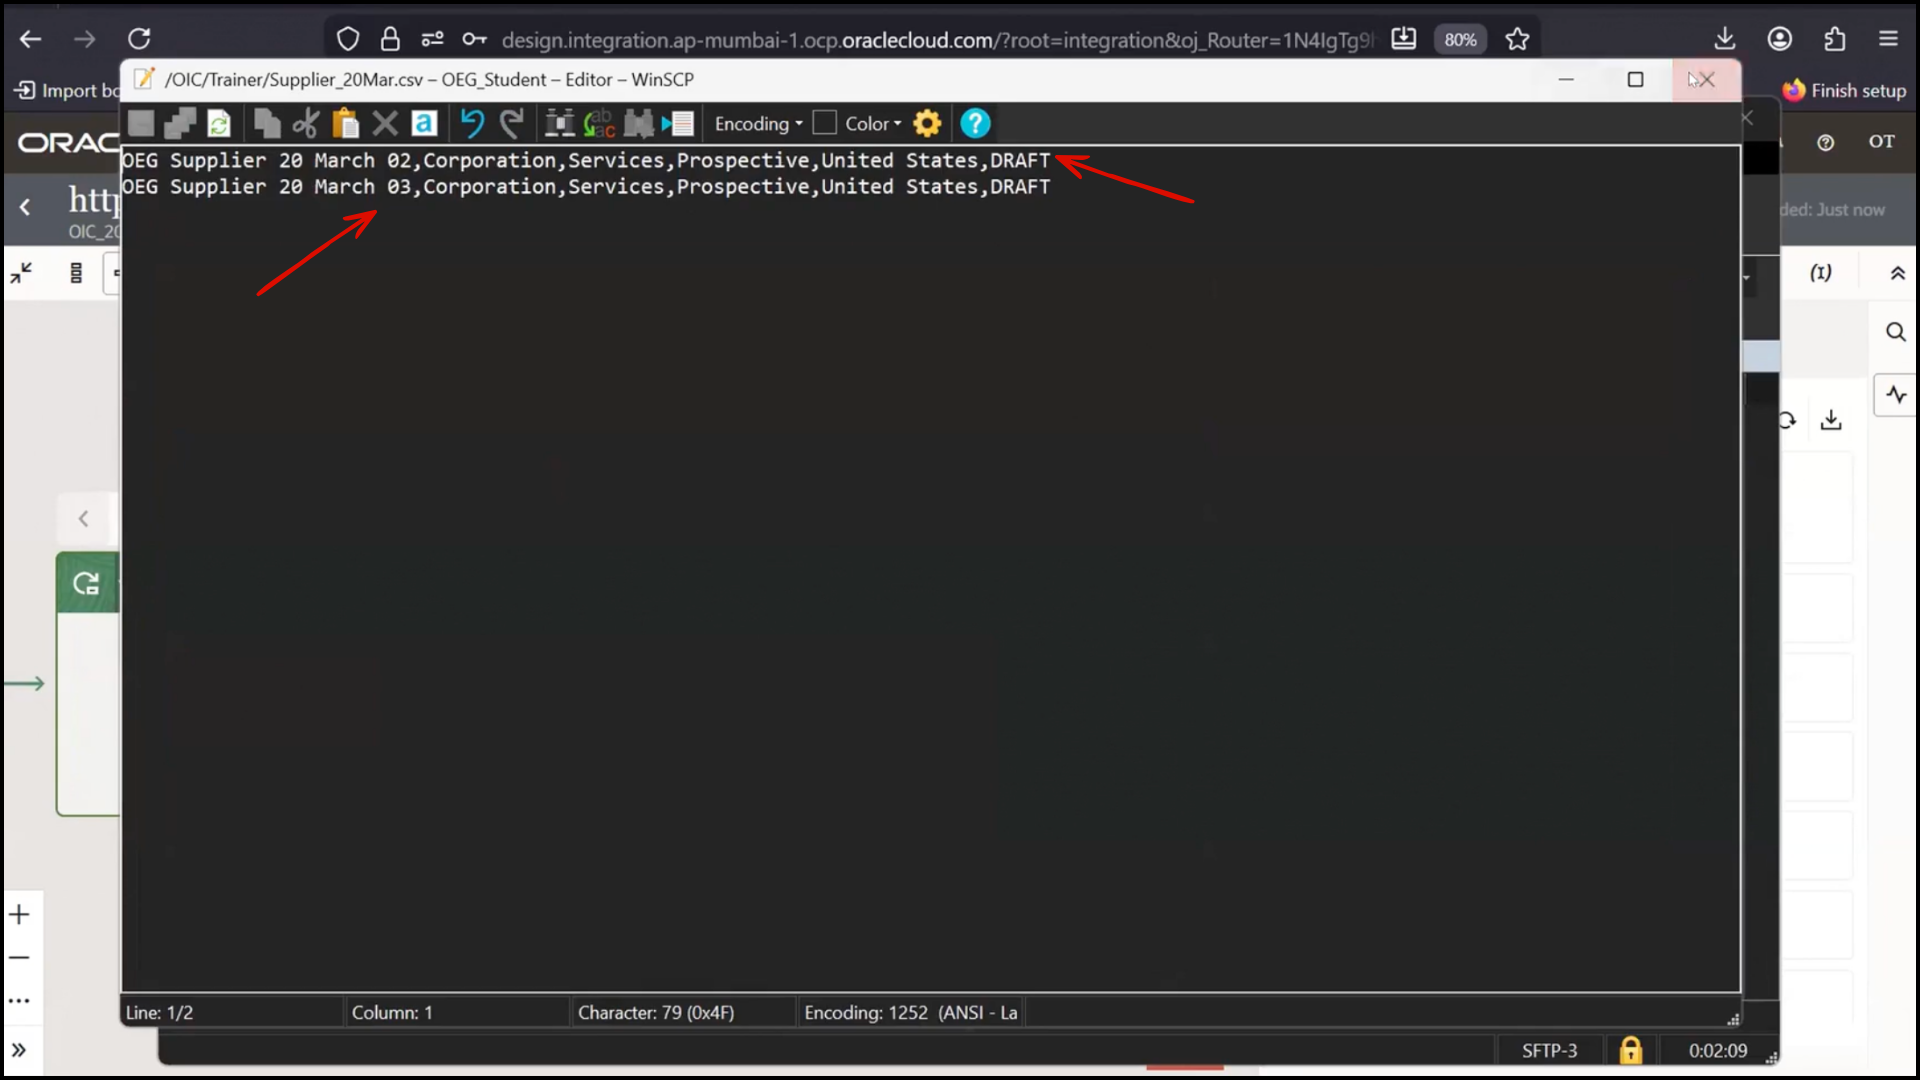Collapse the panel with the double chevron up
The width and height of the screenshot is (1920, 1080).
click(1897, 273)
